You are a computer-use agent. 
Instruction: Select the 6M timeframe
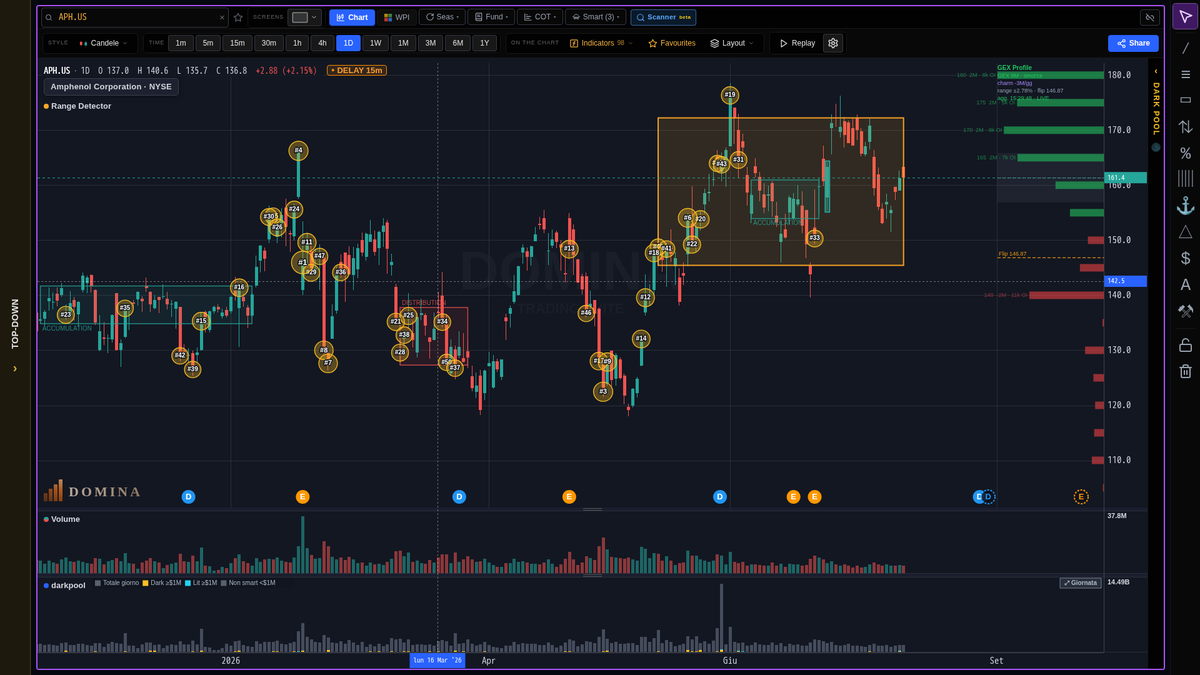pyautogui.click(x=457, y=43)
